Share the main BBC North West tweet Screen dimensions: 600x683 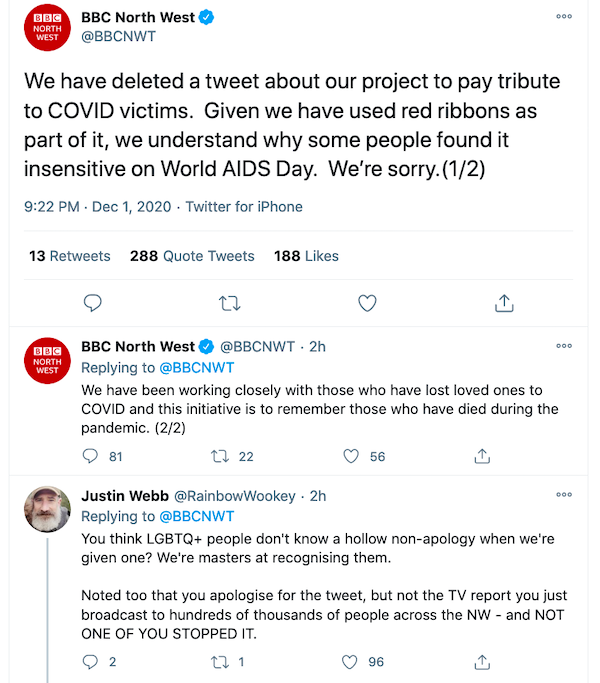point(504,303)
